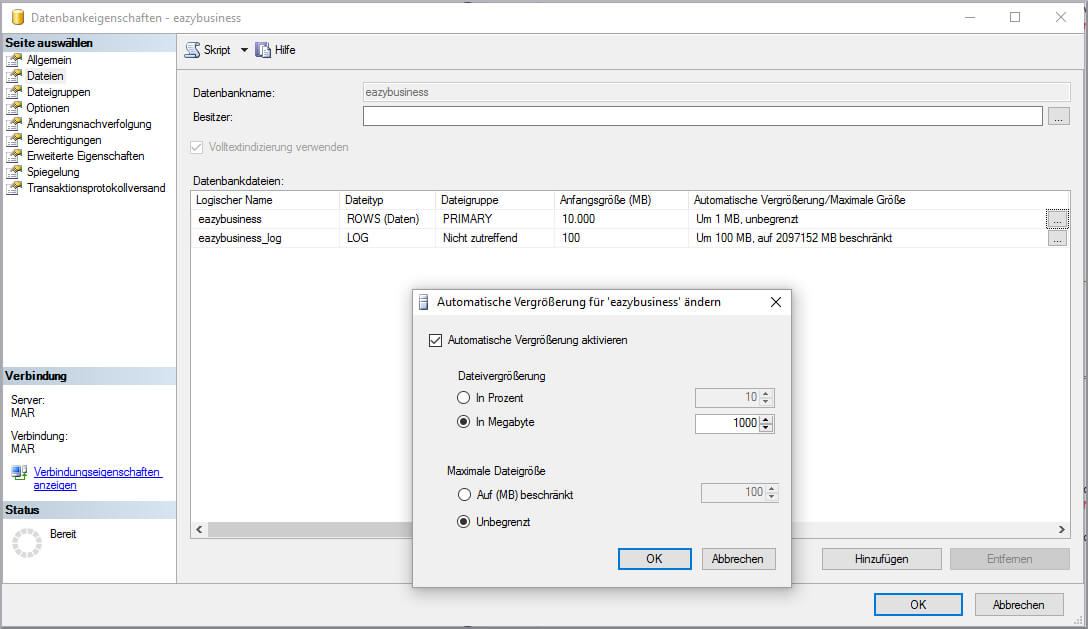Choose Auf (MB) beschränkt radio option

click(x=464, y=495)
